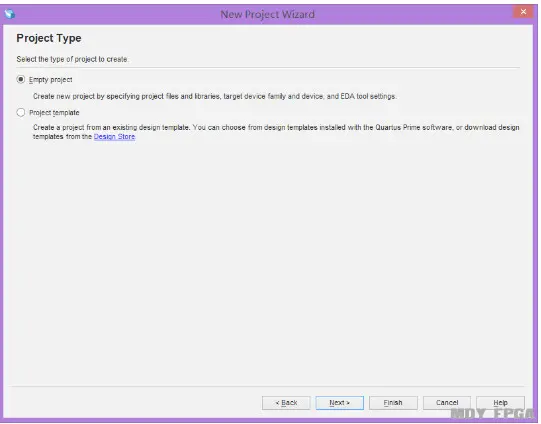Click the Project template description paragraph
The image size is (541, 424).
276,132
